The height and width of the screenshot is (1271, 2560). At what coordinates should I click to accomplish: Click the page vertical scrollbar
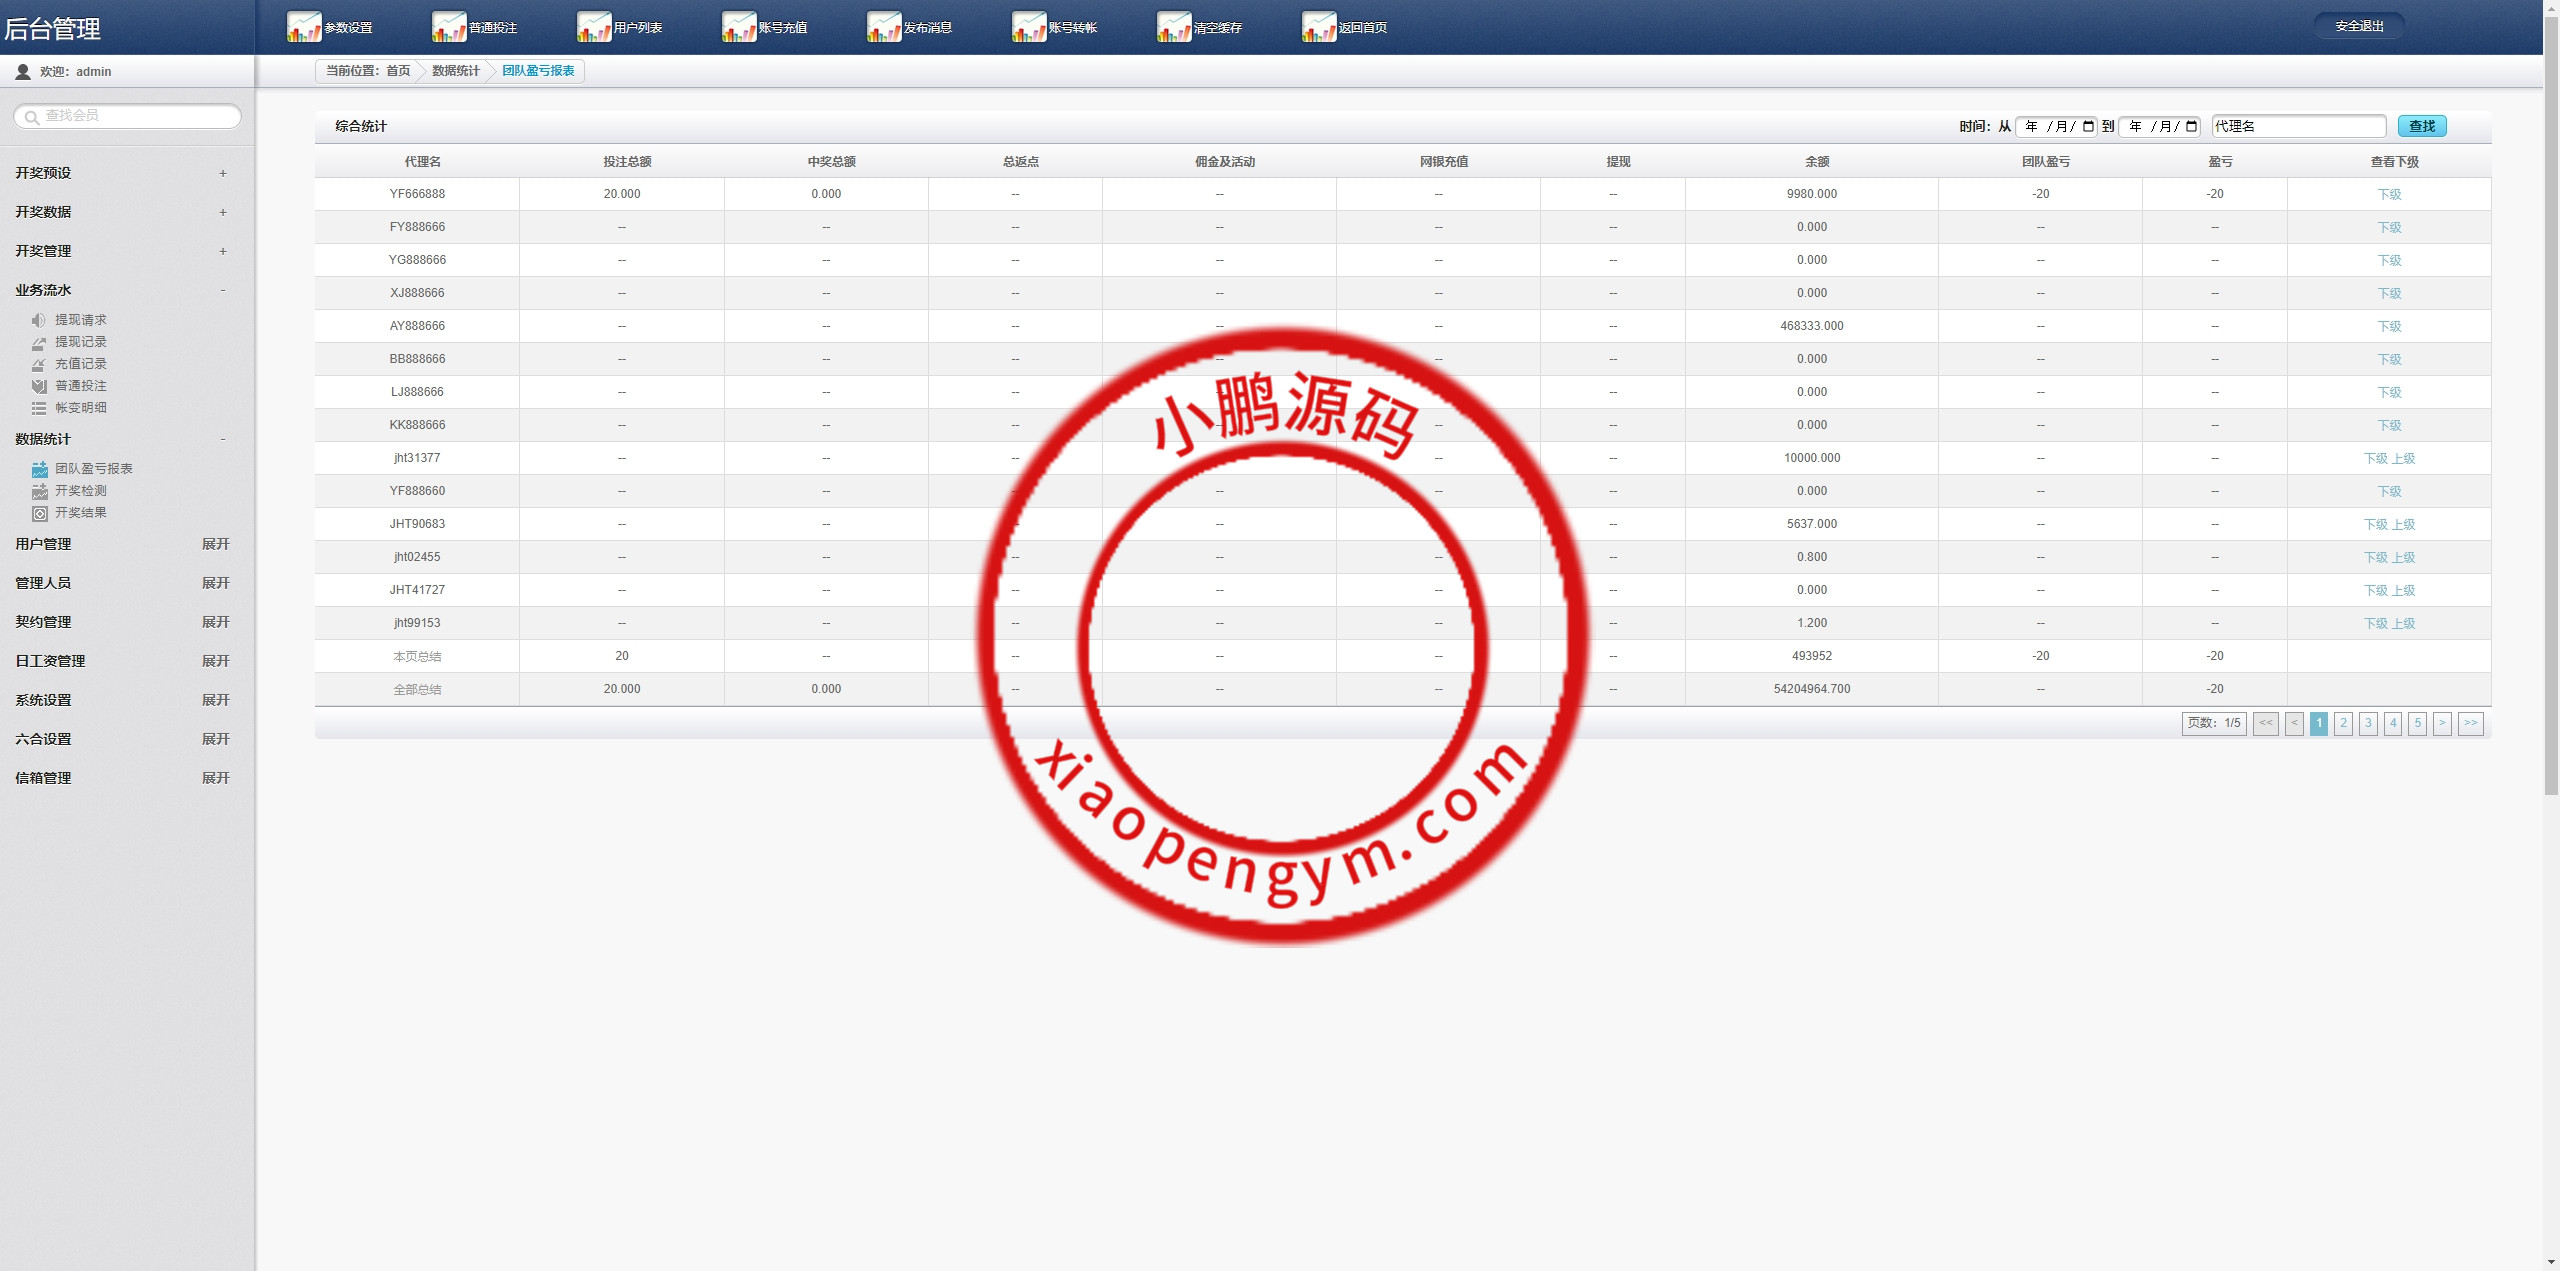(x=2551, y=405)
